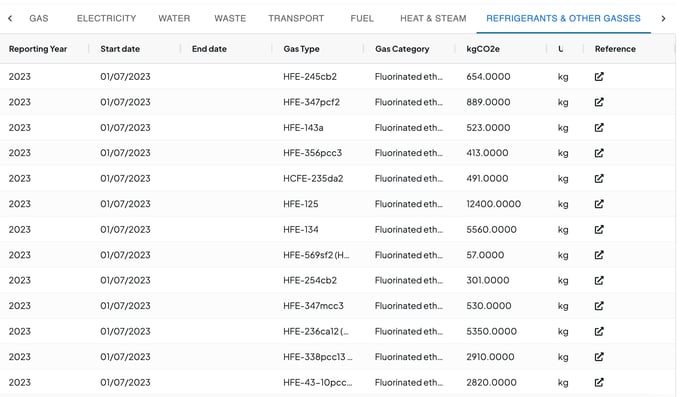
Task: Open reference link for HFE-143a row
Action: pos(599,128)
